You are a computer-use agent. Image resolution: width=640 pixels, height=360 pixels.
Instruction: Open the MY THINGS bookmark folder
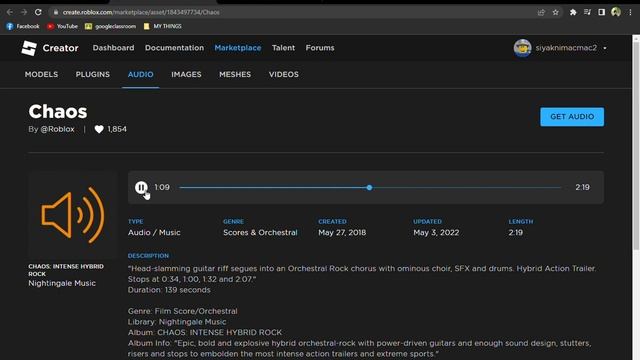coord(162,26)
